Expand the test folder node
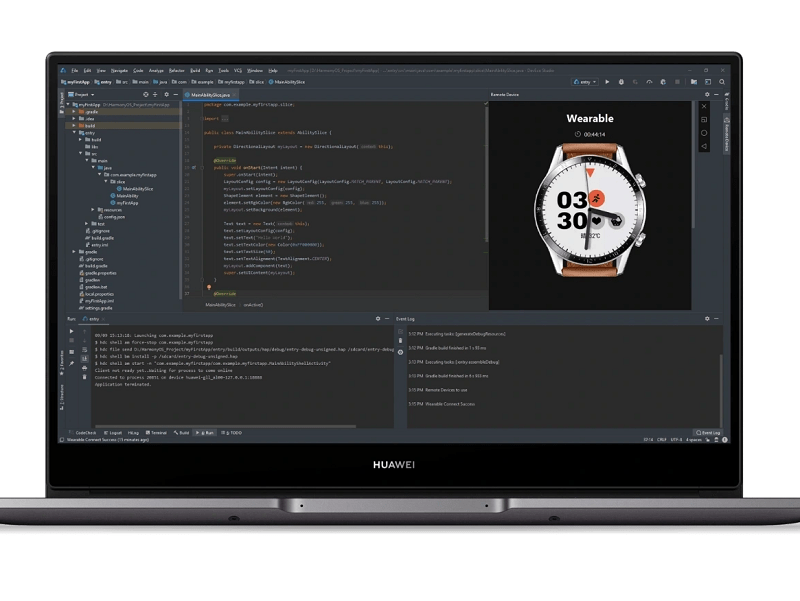This screenshot has width=800, height=601. [87, 223]
